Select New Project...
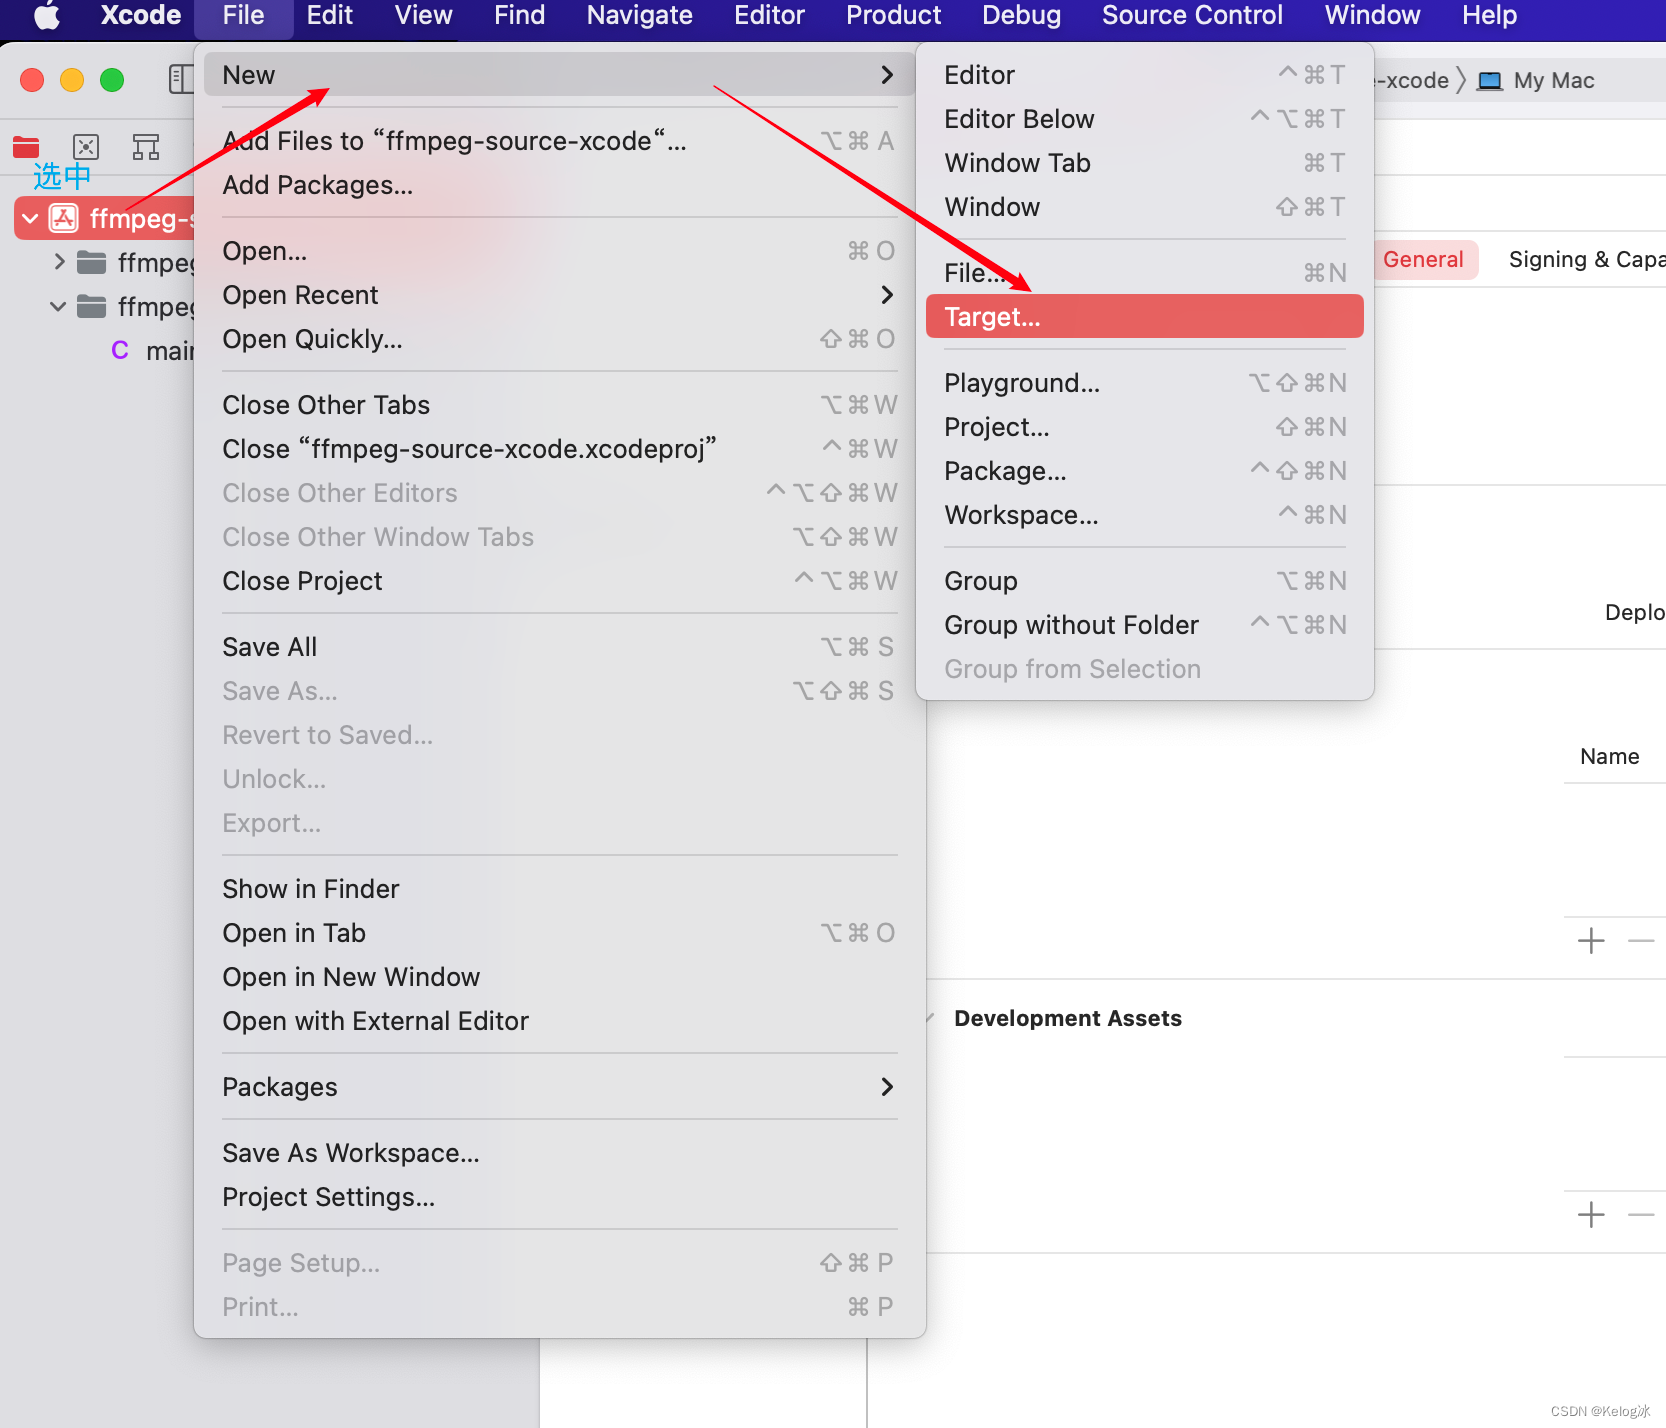The height and width of the screenshot is (1428, 1666). [1145, 427]
